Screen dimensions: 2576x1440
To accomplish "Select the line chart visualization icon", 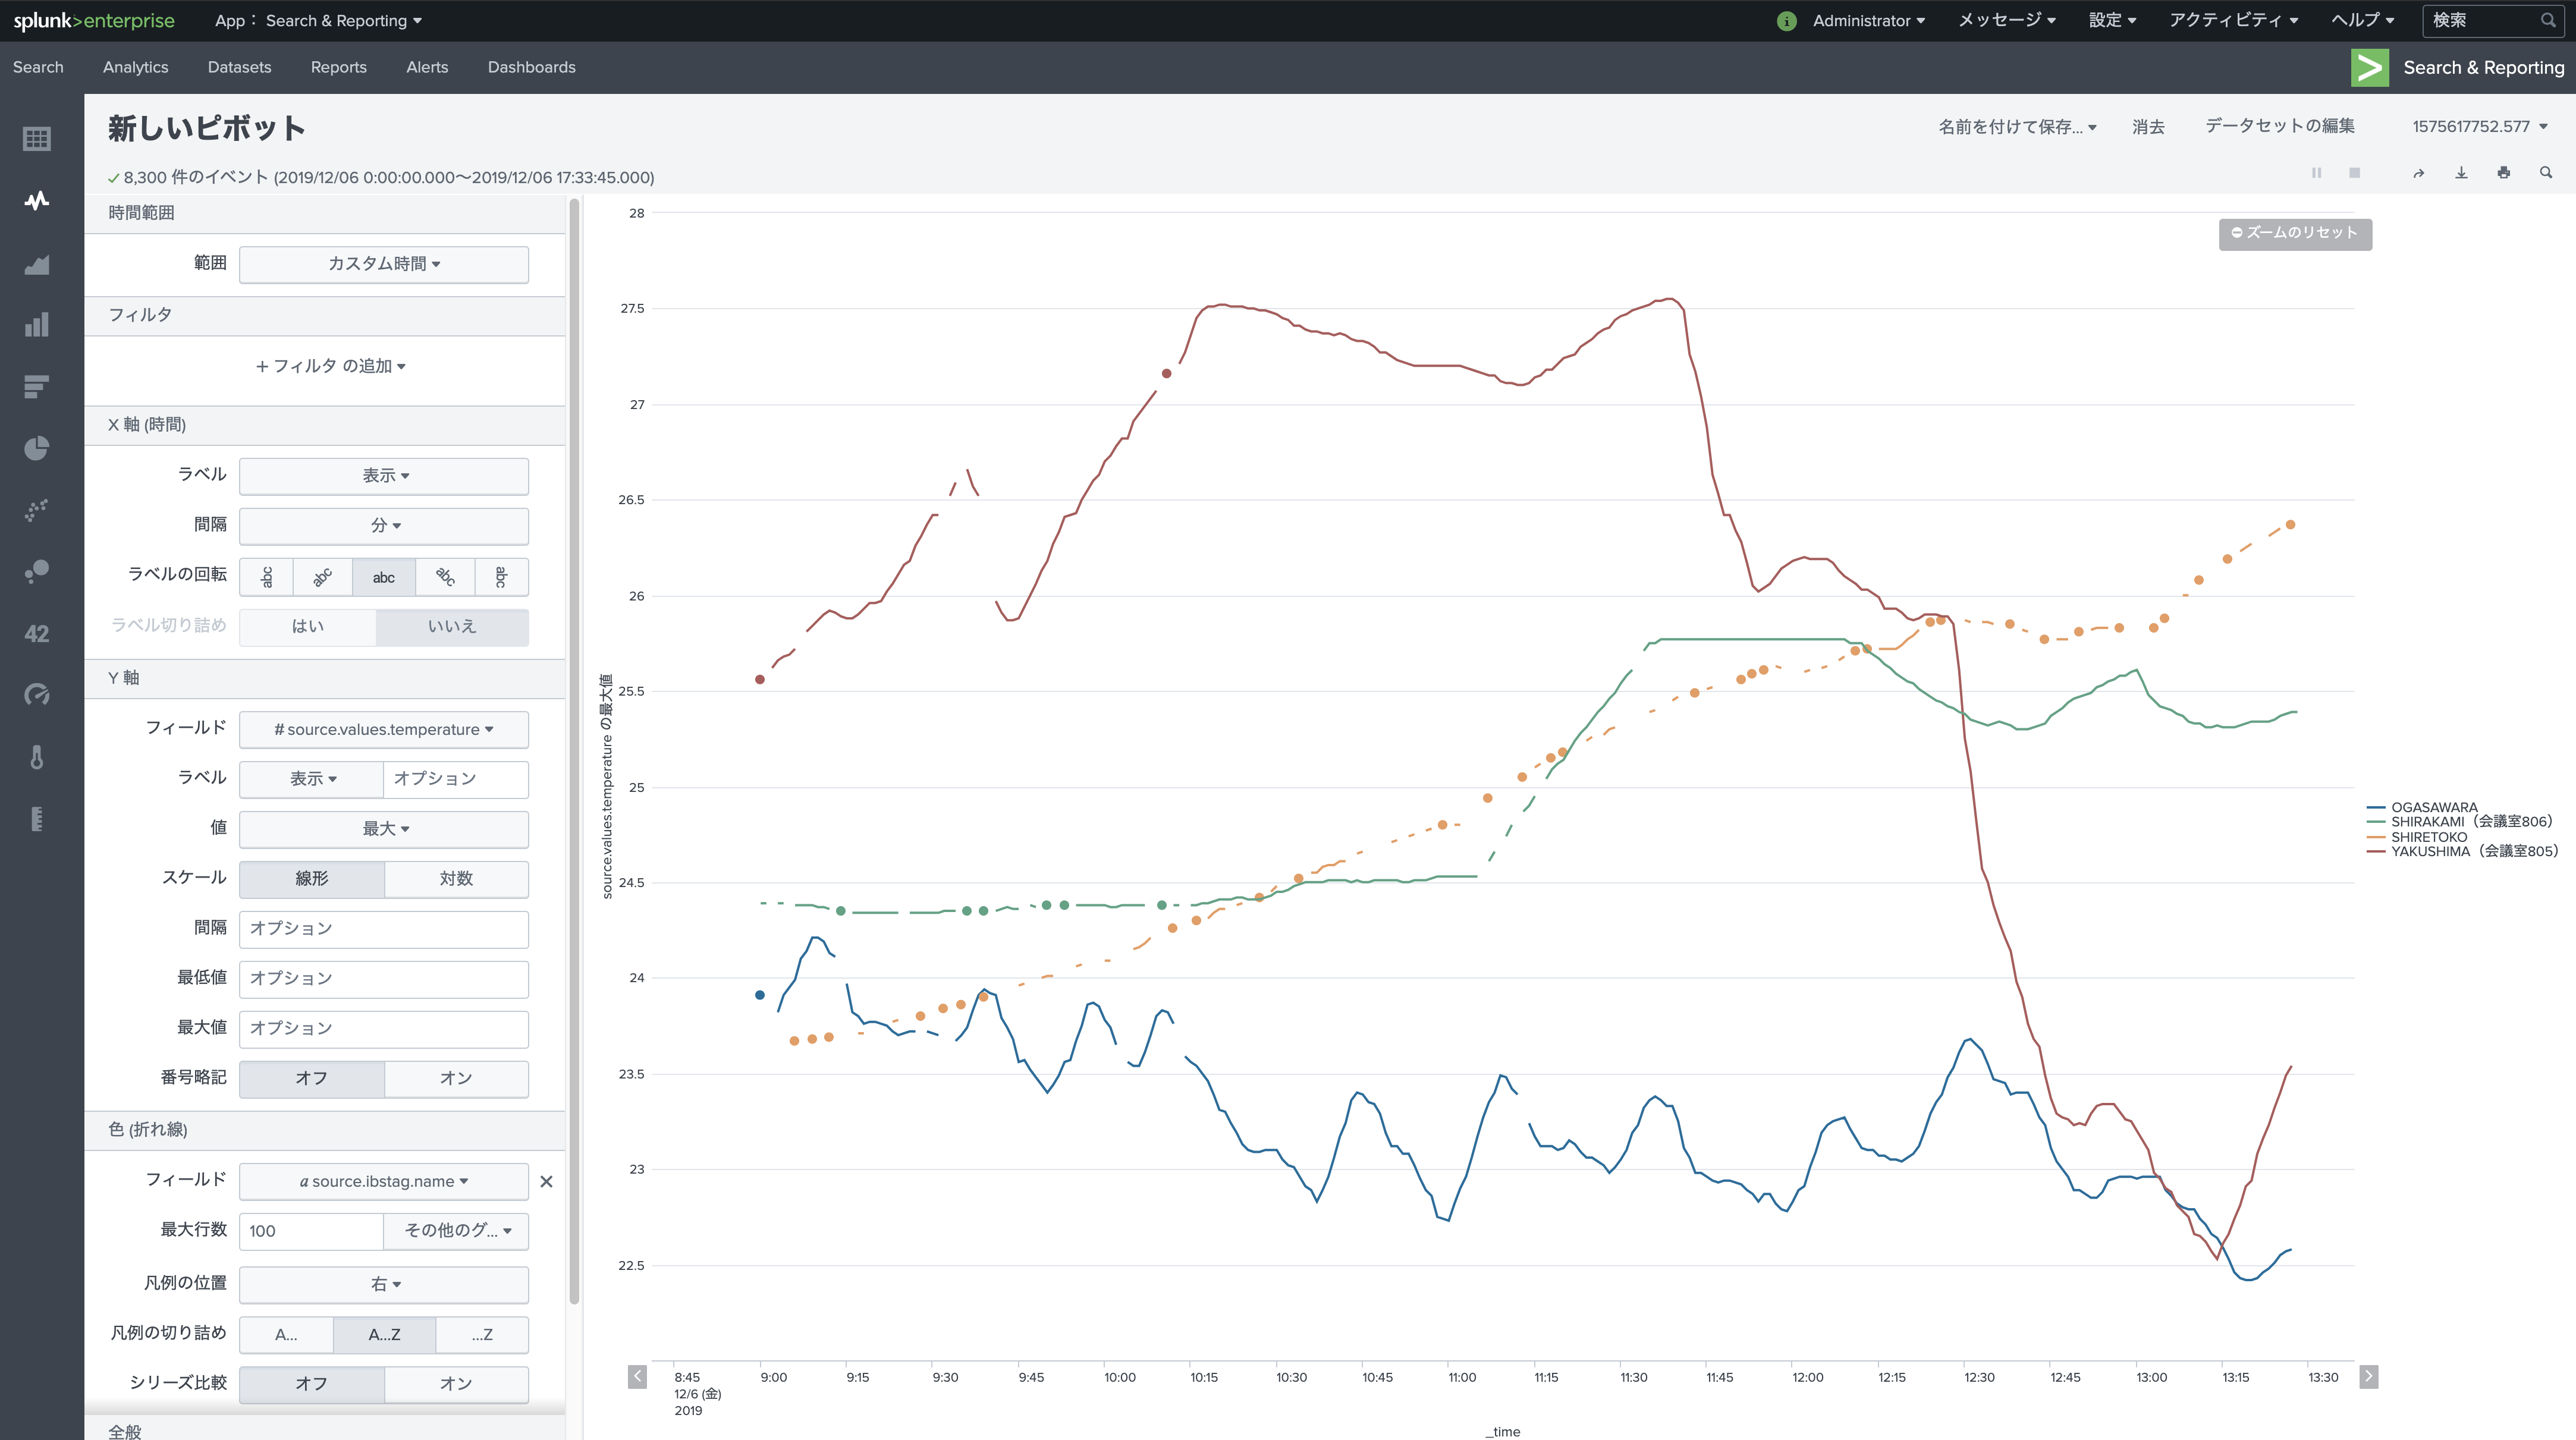I will click(x=37, y=201).
